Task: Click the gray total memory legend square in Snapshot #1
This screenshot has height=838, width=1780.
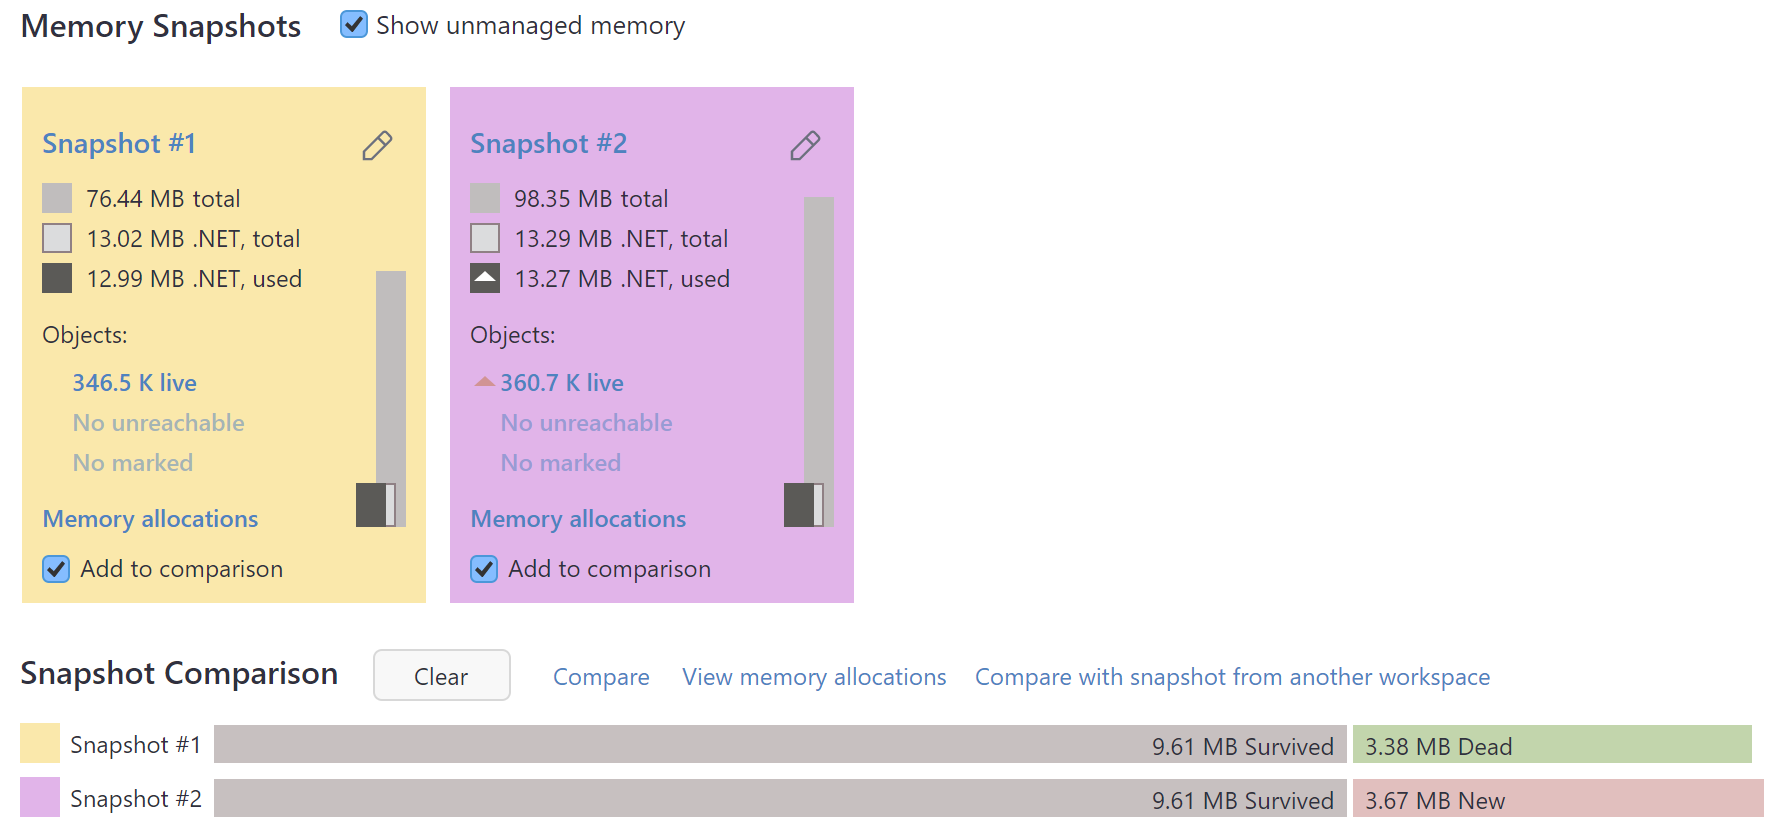Action: click(56, 197)
